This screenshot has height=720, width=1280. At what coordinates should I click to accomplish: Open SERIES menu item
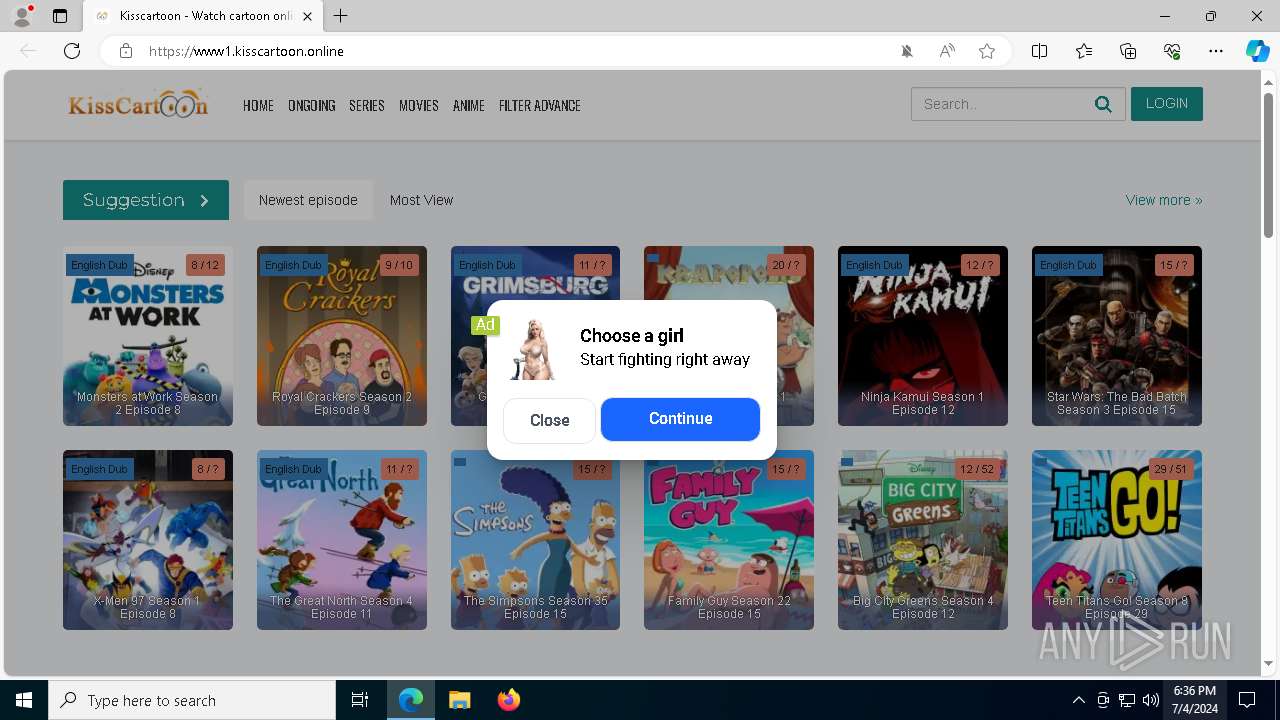point(367,106)
